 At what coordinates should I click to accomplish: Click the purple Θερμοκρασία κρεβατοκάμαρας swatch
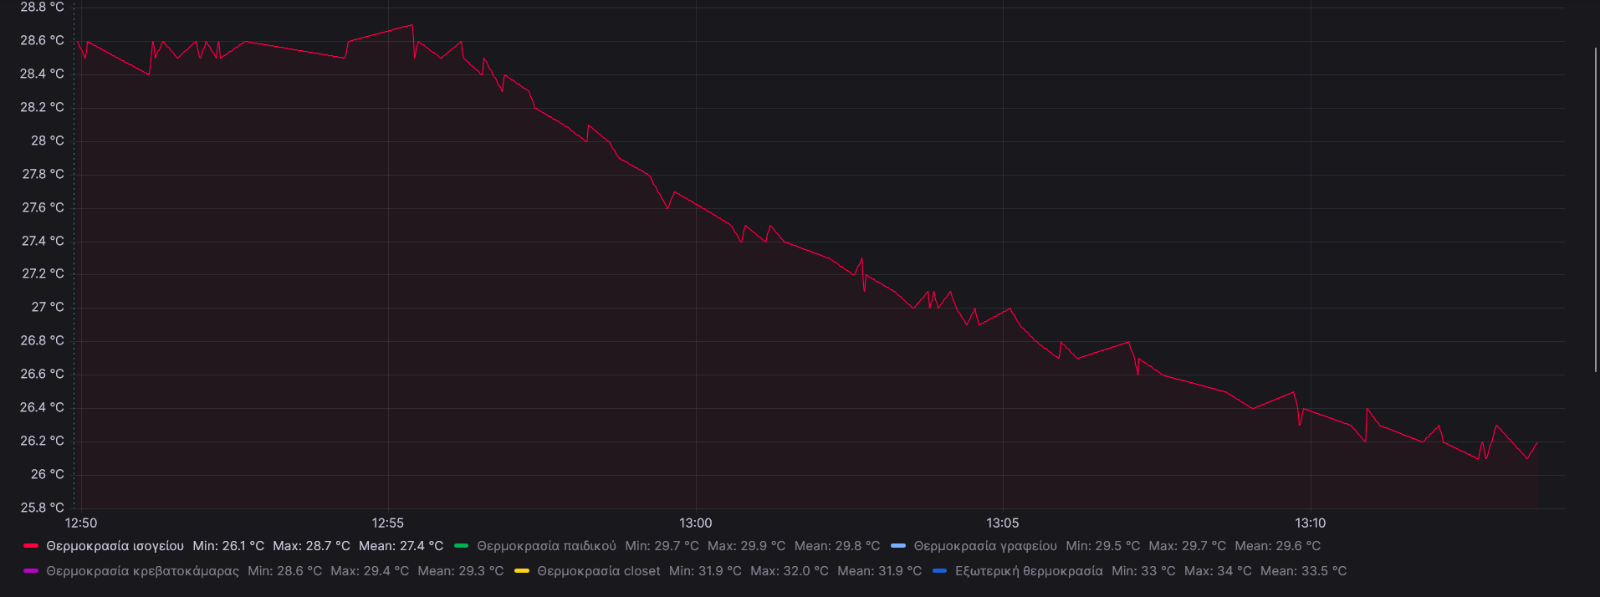pyautogui.click(x=31, y=571)
